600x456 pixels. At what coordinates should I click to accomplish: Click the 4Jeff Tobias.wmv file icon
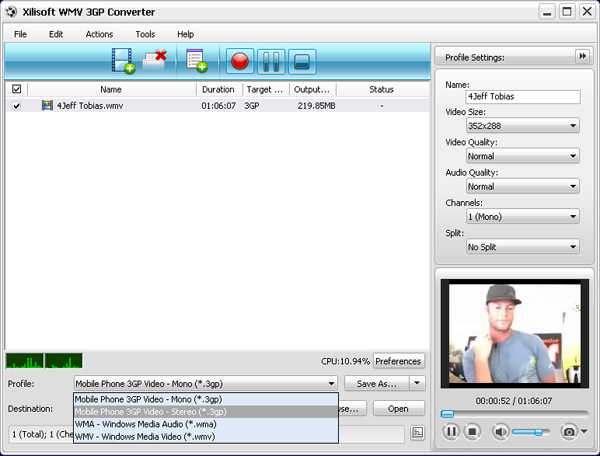47,105
